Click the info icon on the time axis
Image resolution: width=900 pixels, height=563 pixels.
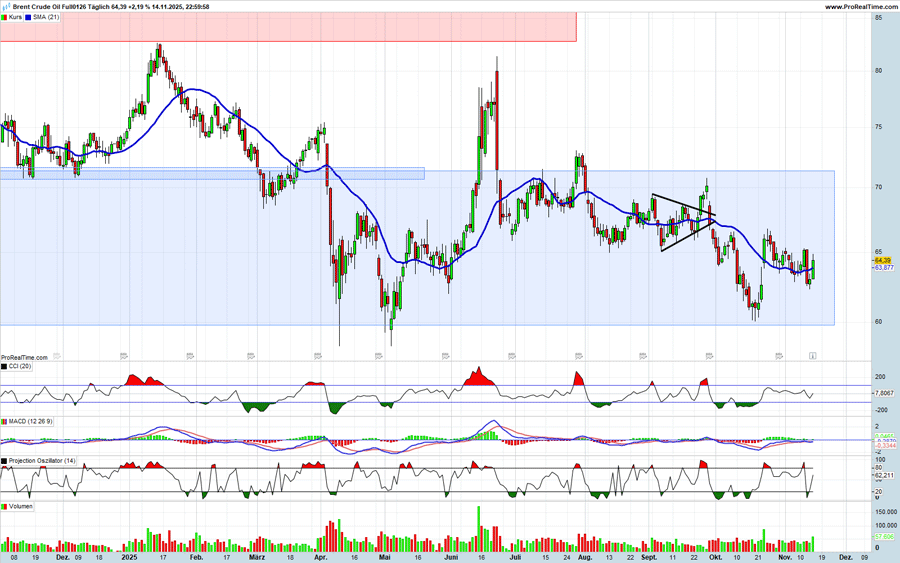[812, 355]
